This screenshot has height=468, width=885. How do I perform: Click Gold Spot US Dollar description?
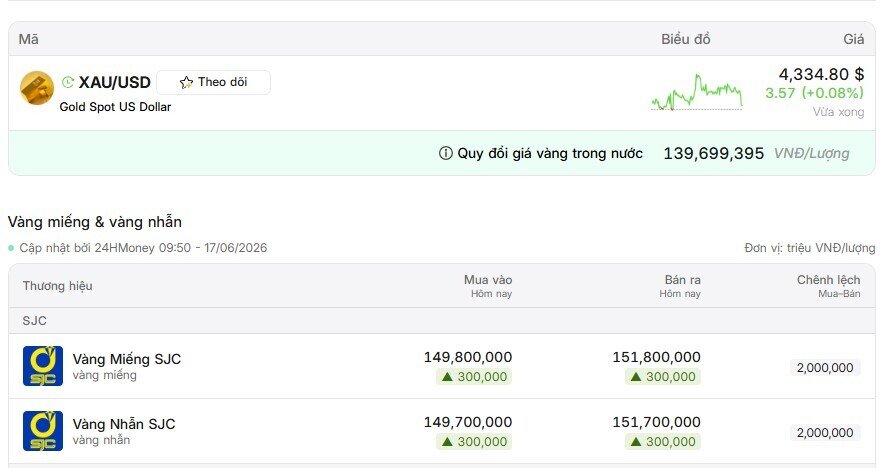[x=115, y=107]
